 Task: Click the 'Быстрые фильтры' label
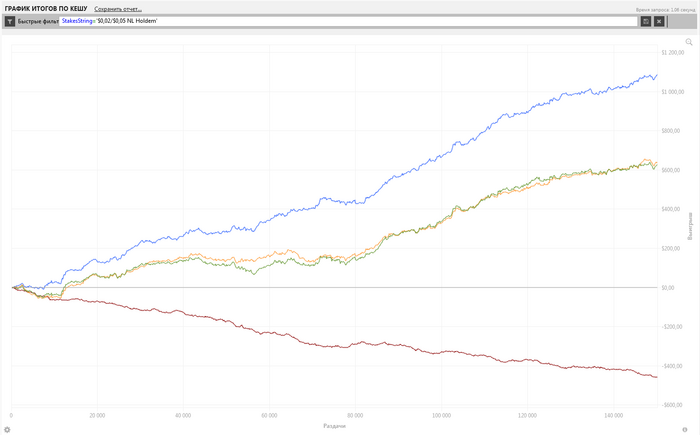coord(38,21)
